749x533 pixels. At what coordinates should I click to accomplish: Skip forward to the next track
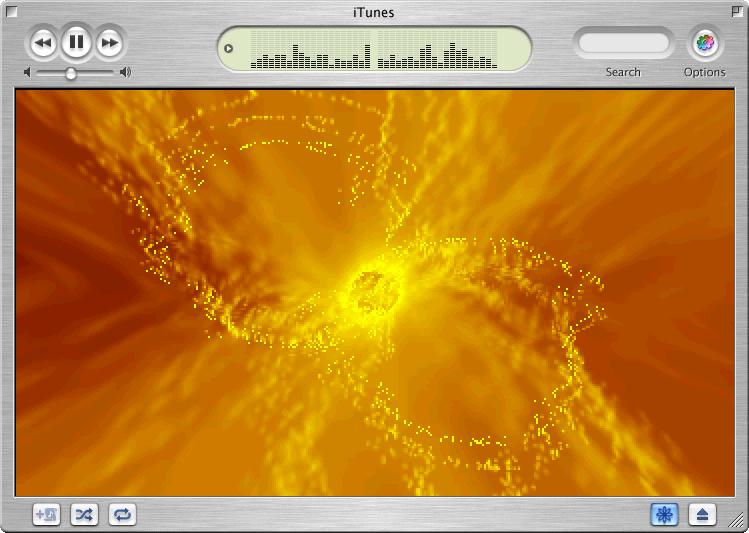pos(110,43)
